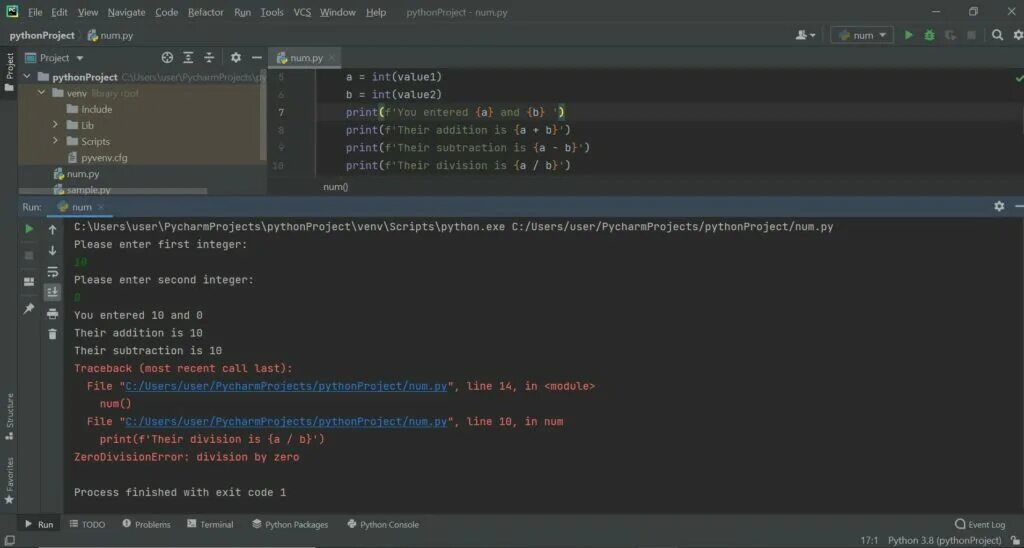The width and height of the screenshot is (1024, 548).
Task: Open the Navigate menu
Action: pyautogui.click(x=127, y=12)
